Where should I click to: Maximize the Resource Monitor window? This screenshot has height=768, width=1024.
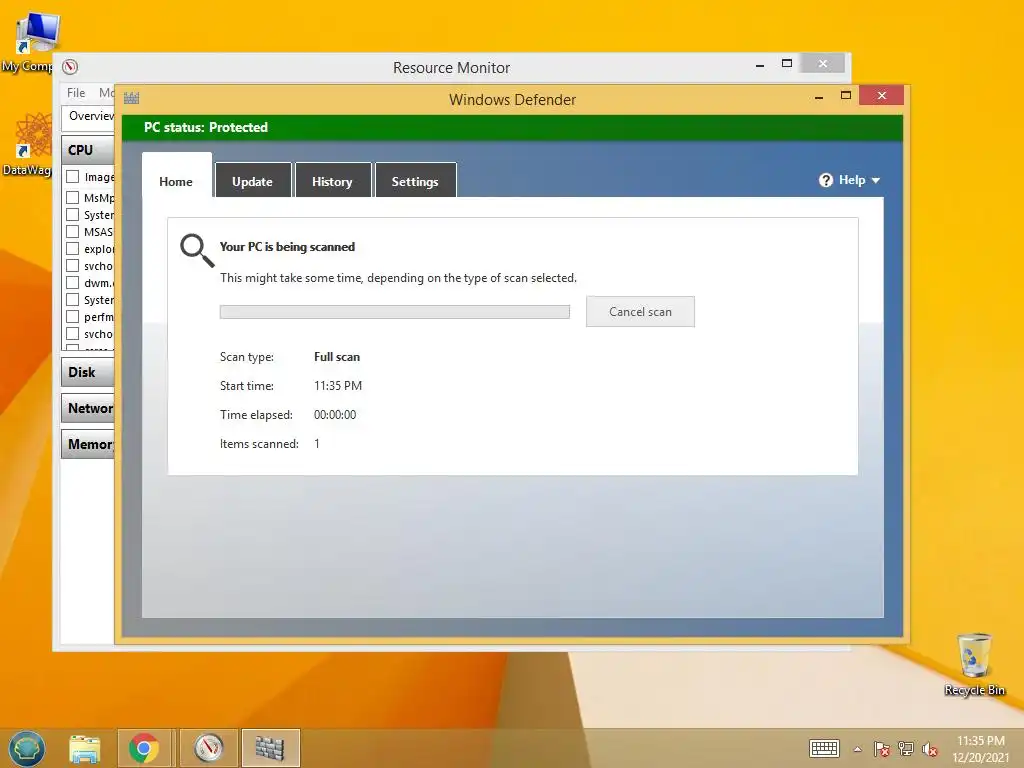coord(787,63)
